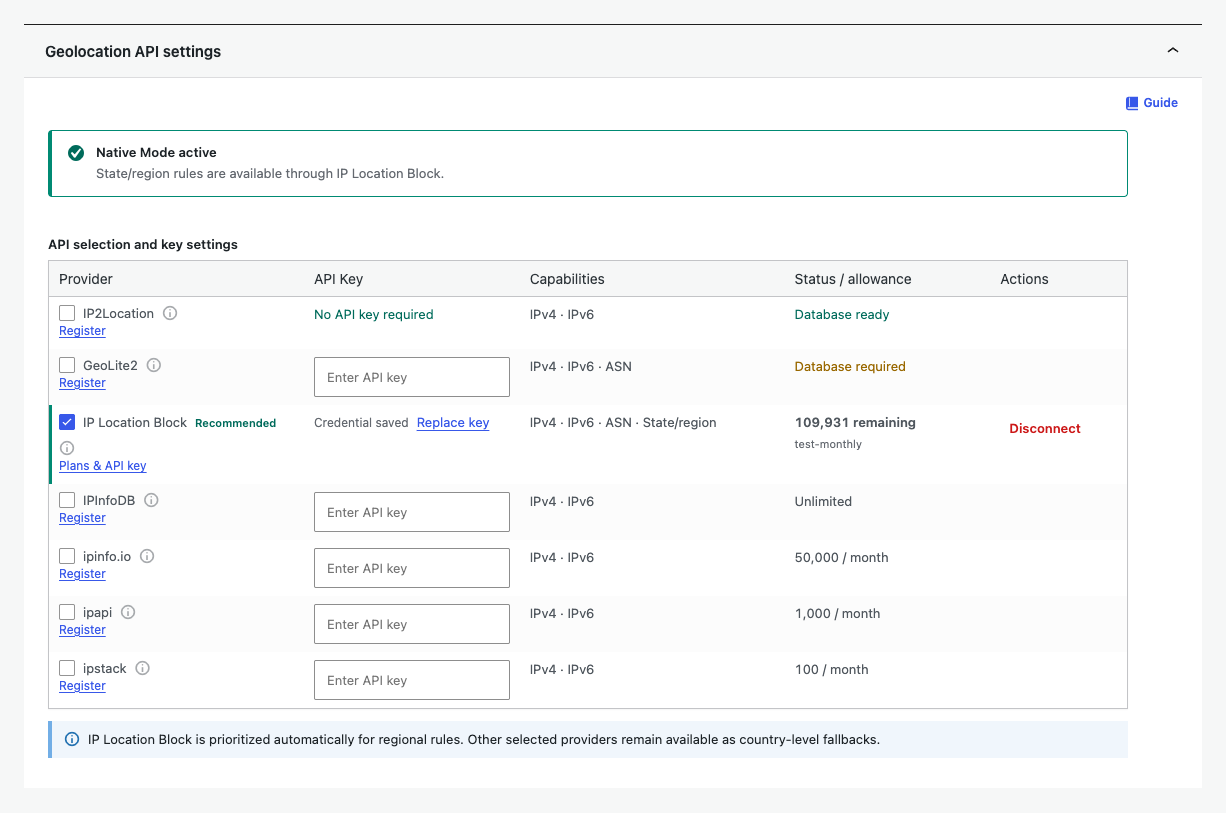Collapse the Geolocation API settings panel
The width and height of the screenshot is (1226, 813).
pyautogui.click(x=1173, y=50)
